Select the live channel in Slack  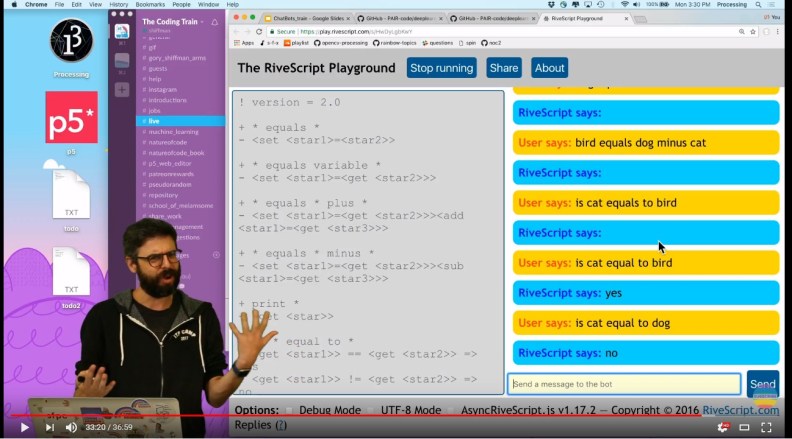tap(180, 121)
